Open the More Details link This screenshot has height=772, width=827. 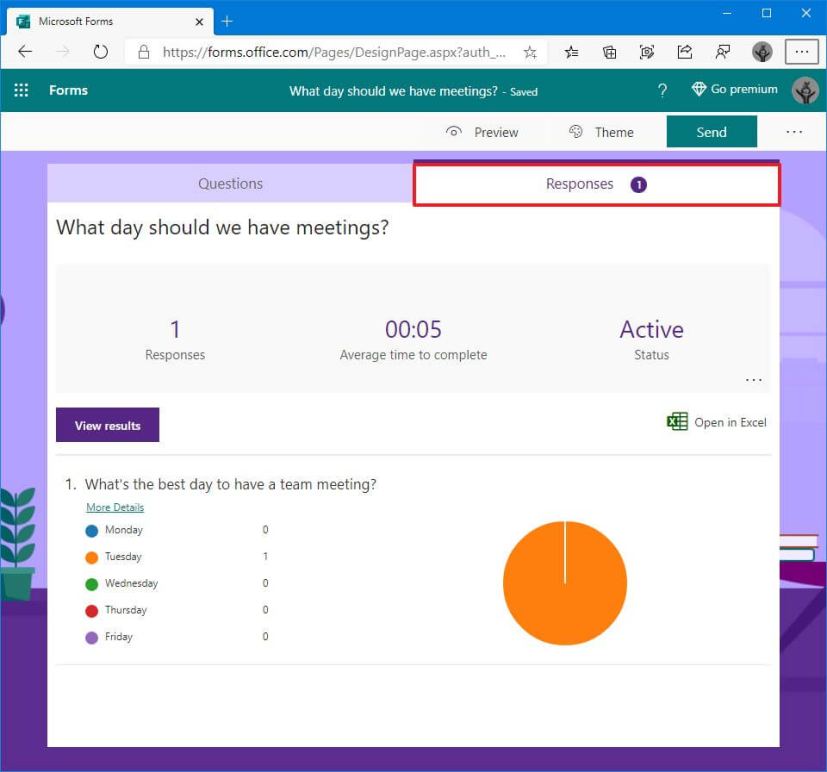click(115, 508)
